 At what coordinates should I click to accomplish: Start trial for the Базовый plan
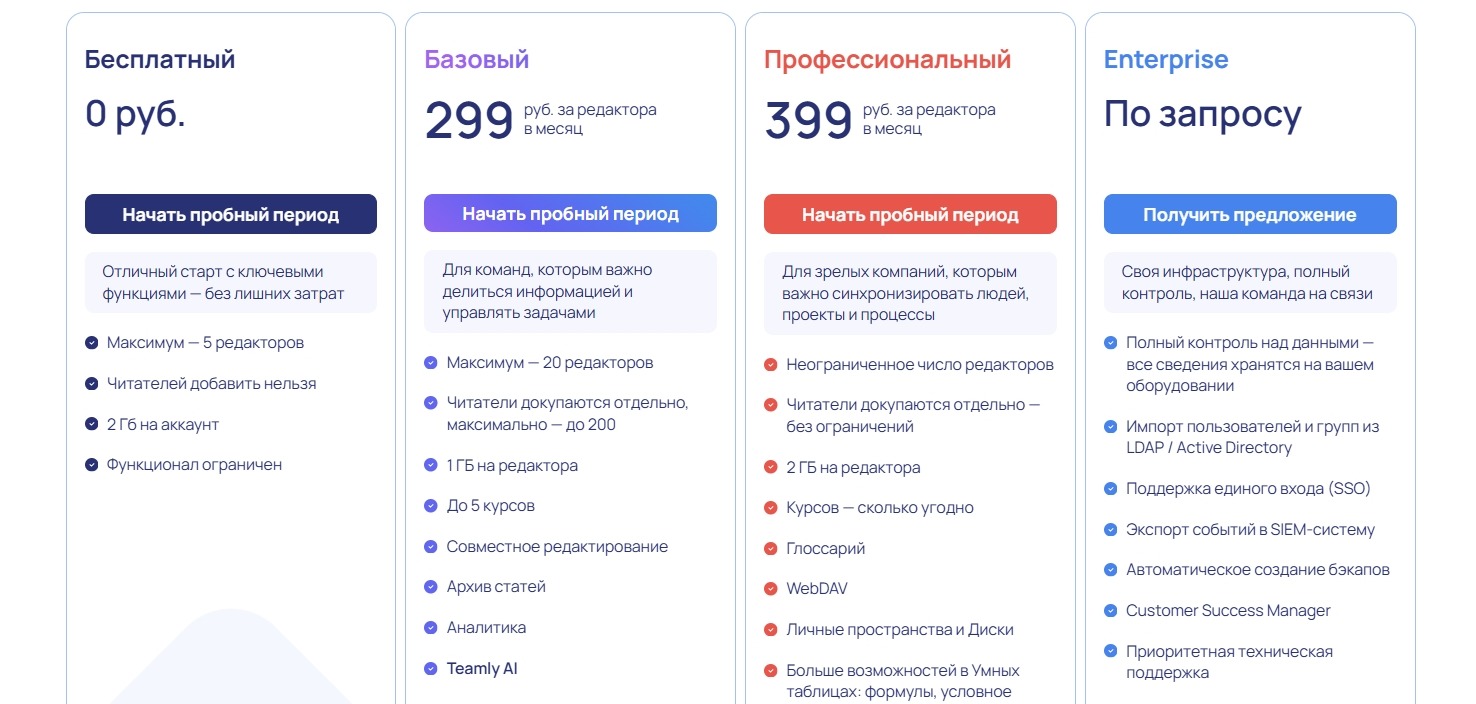[x=570, y=213]
